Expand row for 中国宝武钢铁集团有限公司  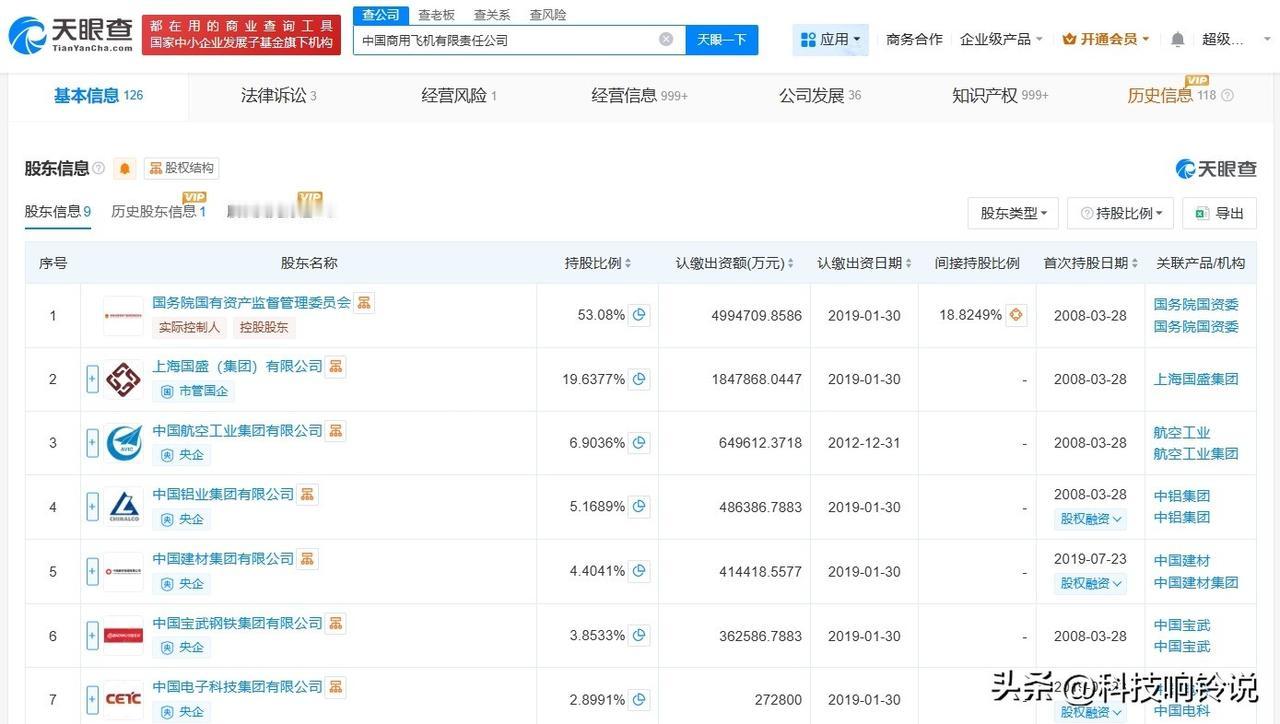tap(92, 635)
